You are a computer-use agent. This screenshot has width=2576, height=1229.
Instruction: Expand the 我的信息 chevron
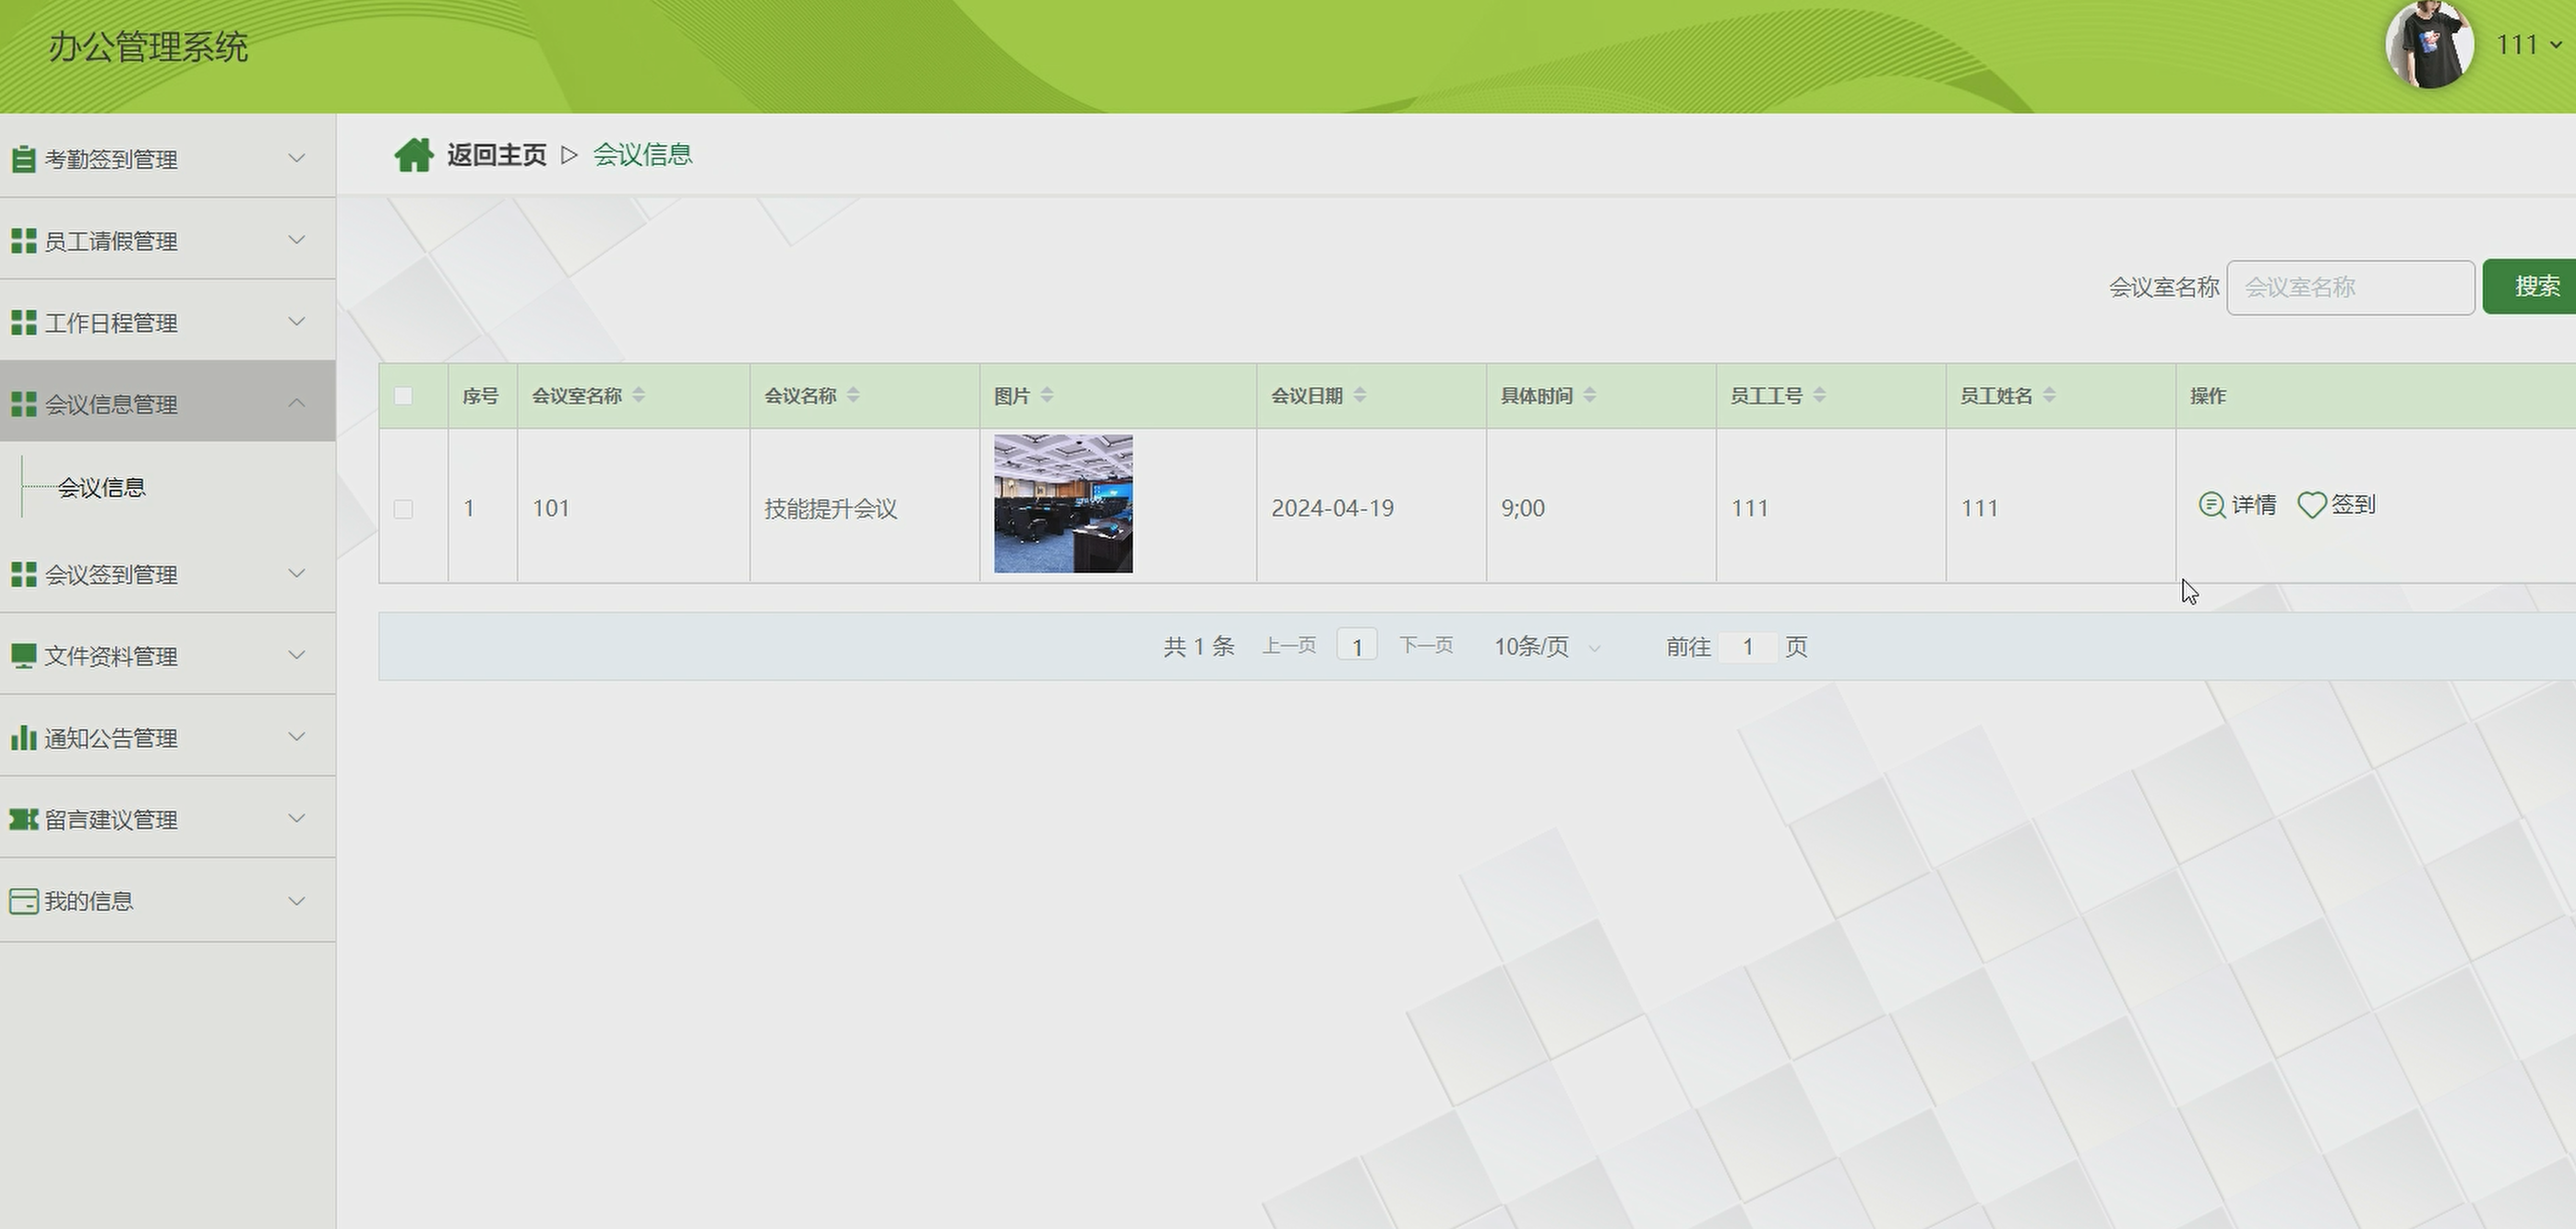click(297, 901)
